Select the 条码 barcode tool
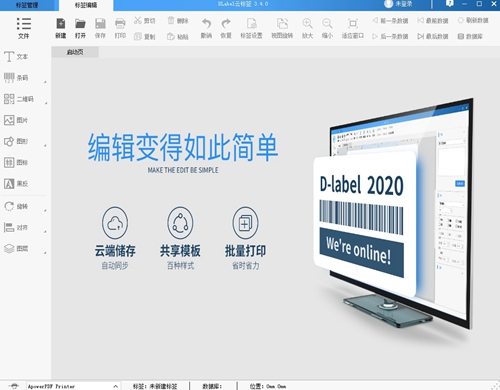The image size is (500, 390). pos(16,78)
